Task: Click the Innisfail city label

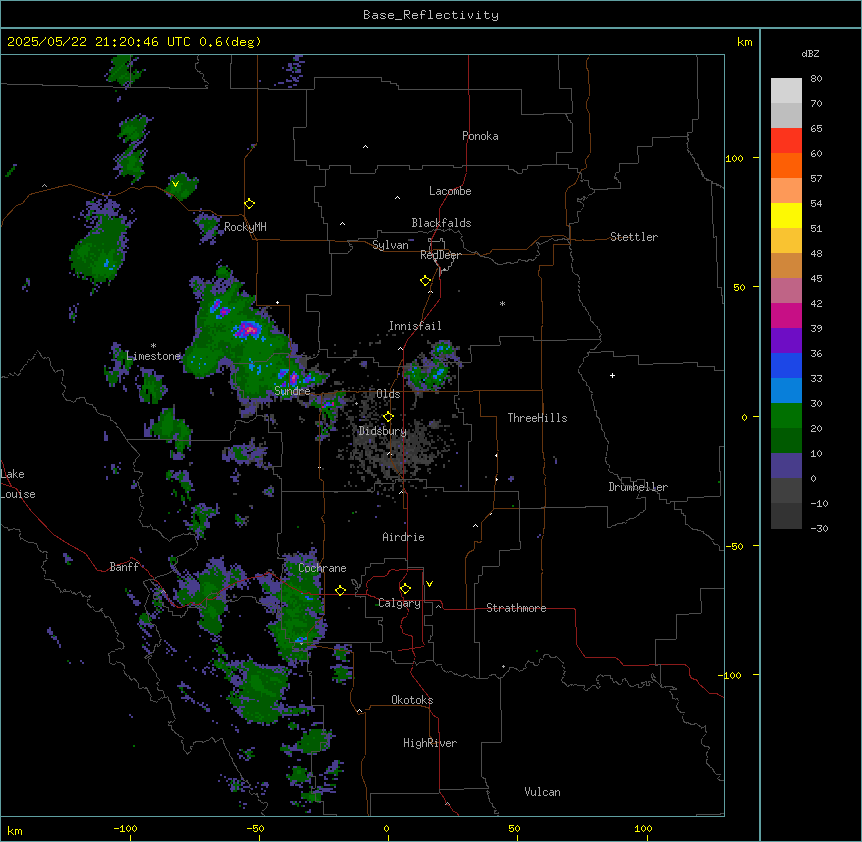Action: (x=415, y=326)
